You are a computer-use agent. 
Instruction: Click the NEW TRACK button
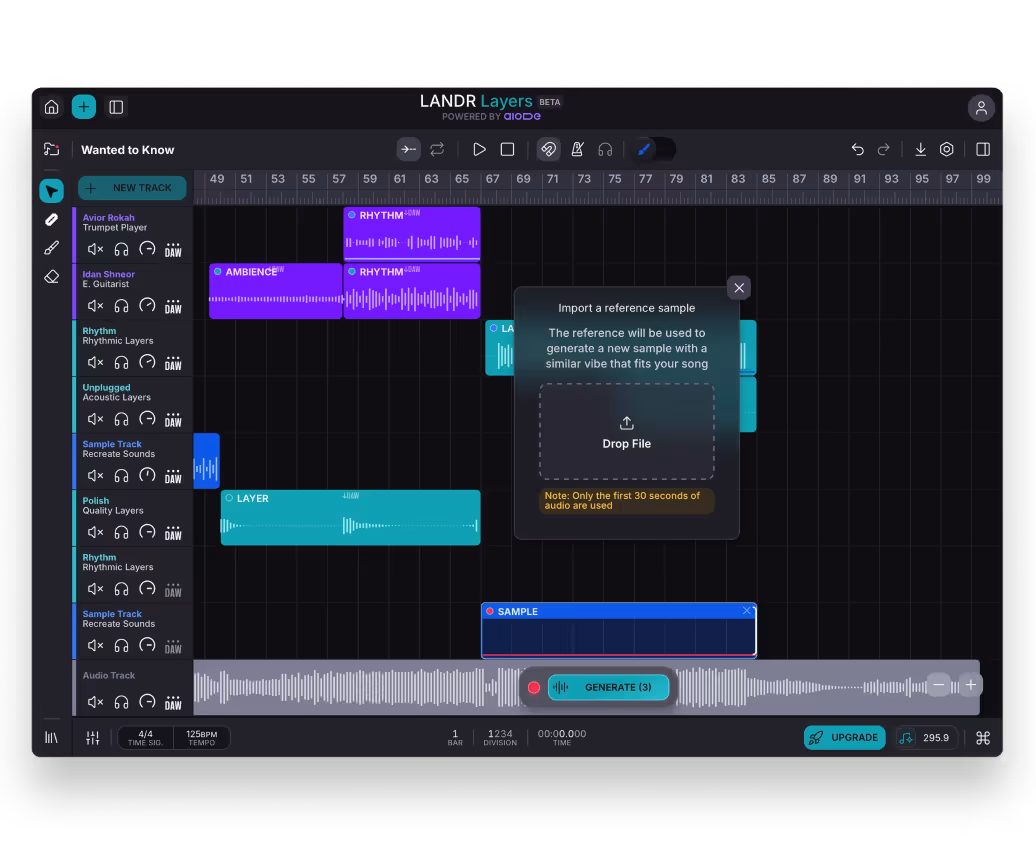click(x=132, y=188)
